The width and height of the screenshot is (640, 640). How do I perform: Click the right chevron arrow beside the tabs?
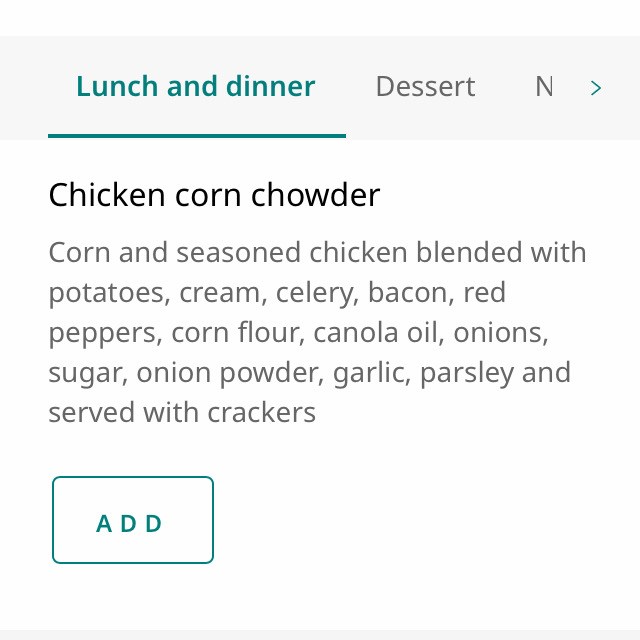(596, 88)
